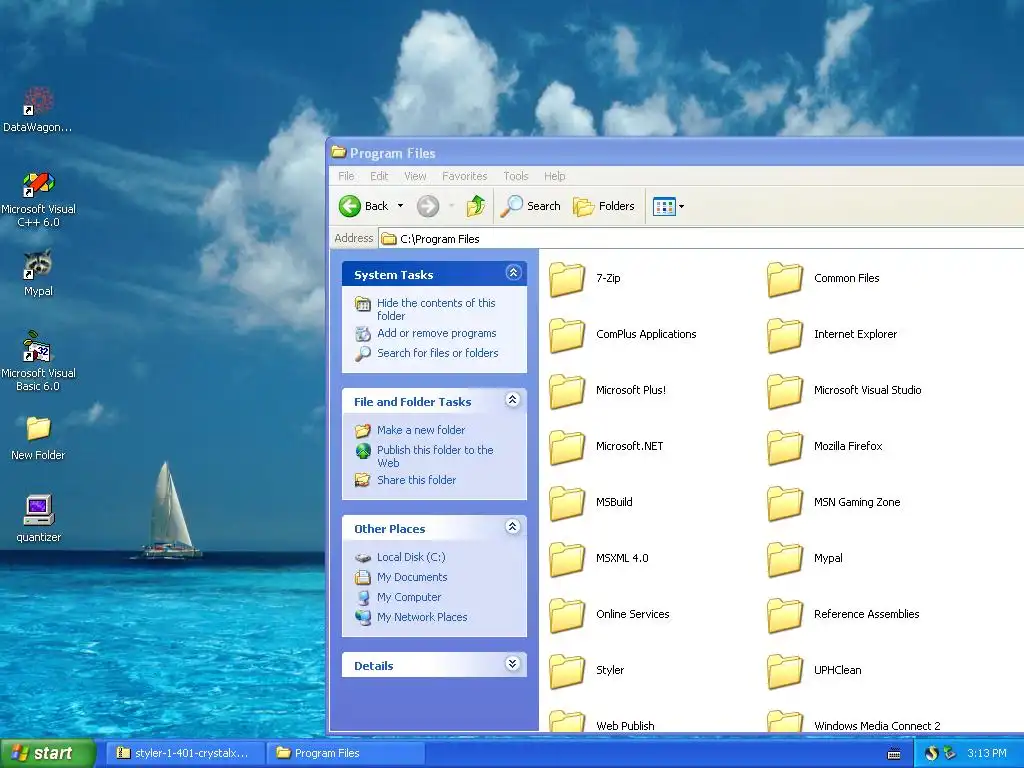Select the Microsoft Visual Studio folder icon
This screenshot has width=1024, height=768.
point(785,392)
